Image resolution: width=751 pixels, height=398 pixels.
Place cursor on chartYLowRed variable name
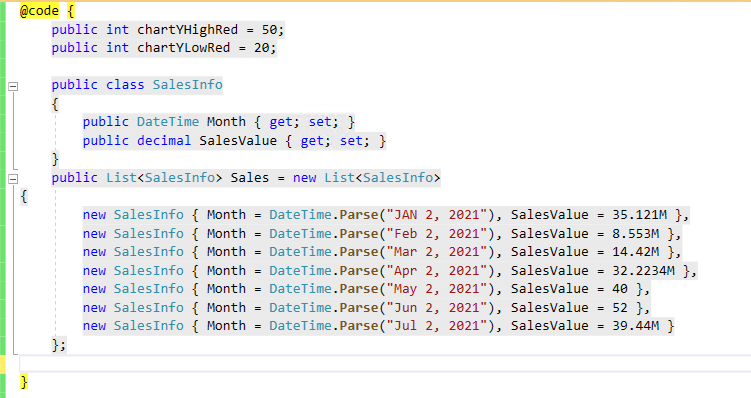183,48
